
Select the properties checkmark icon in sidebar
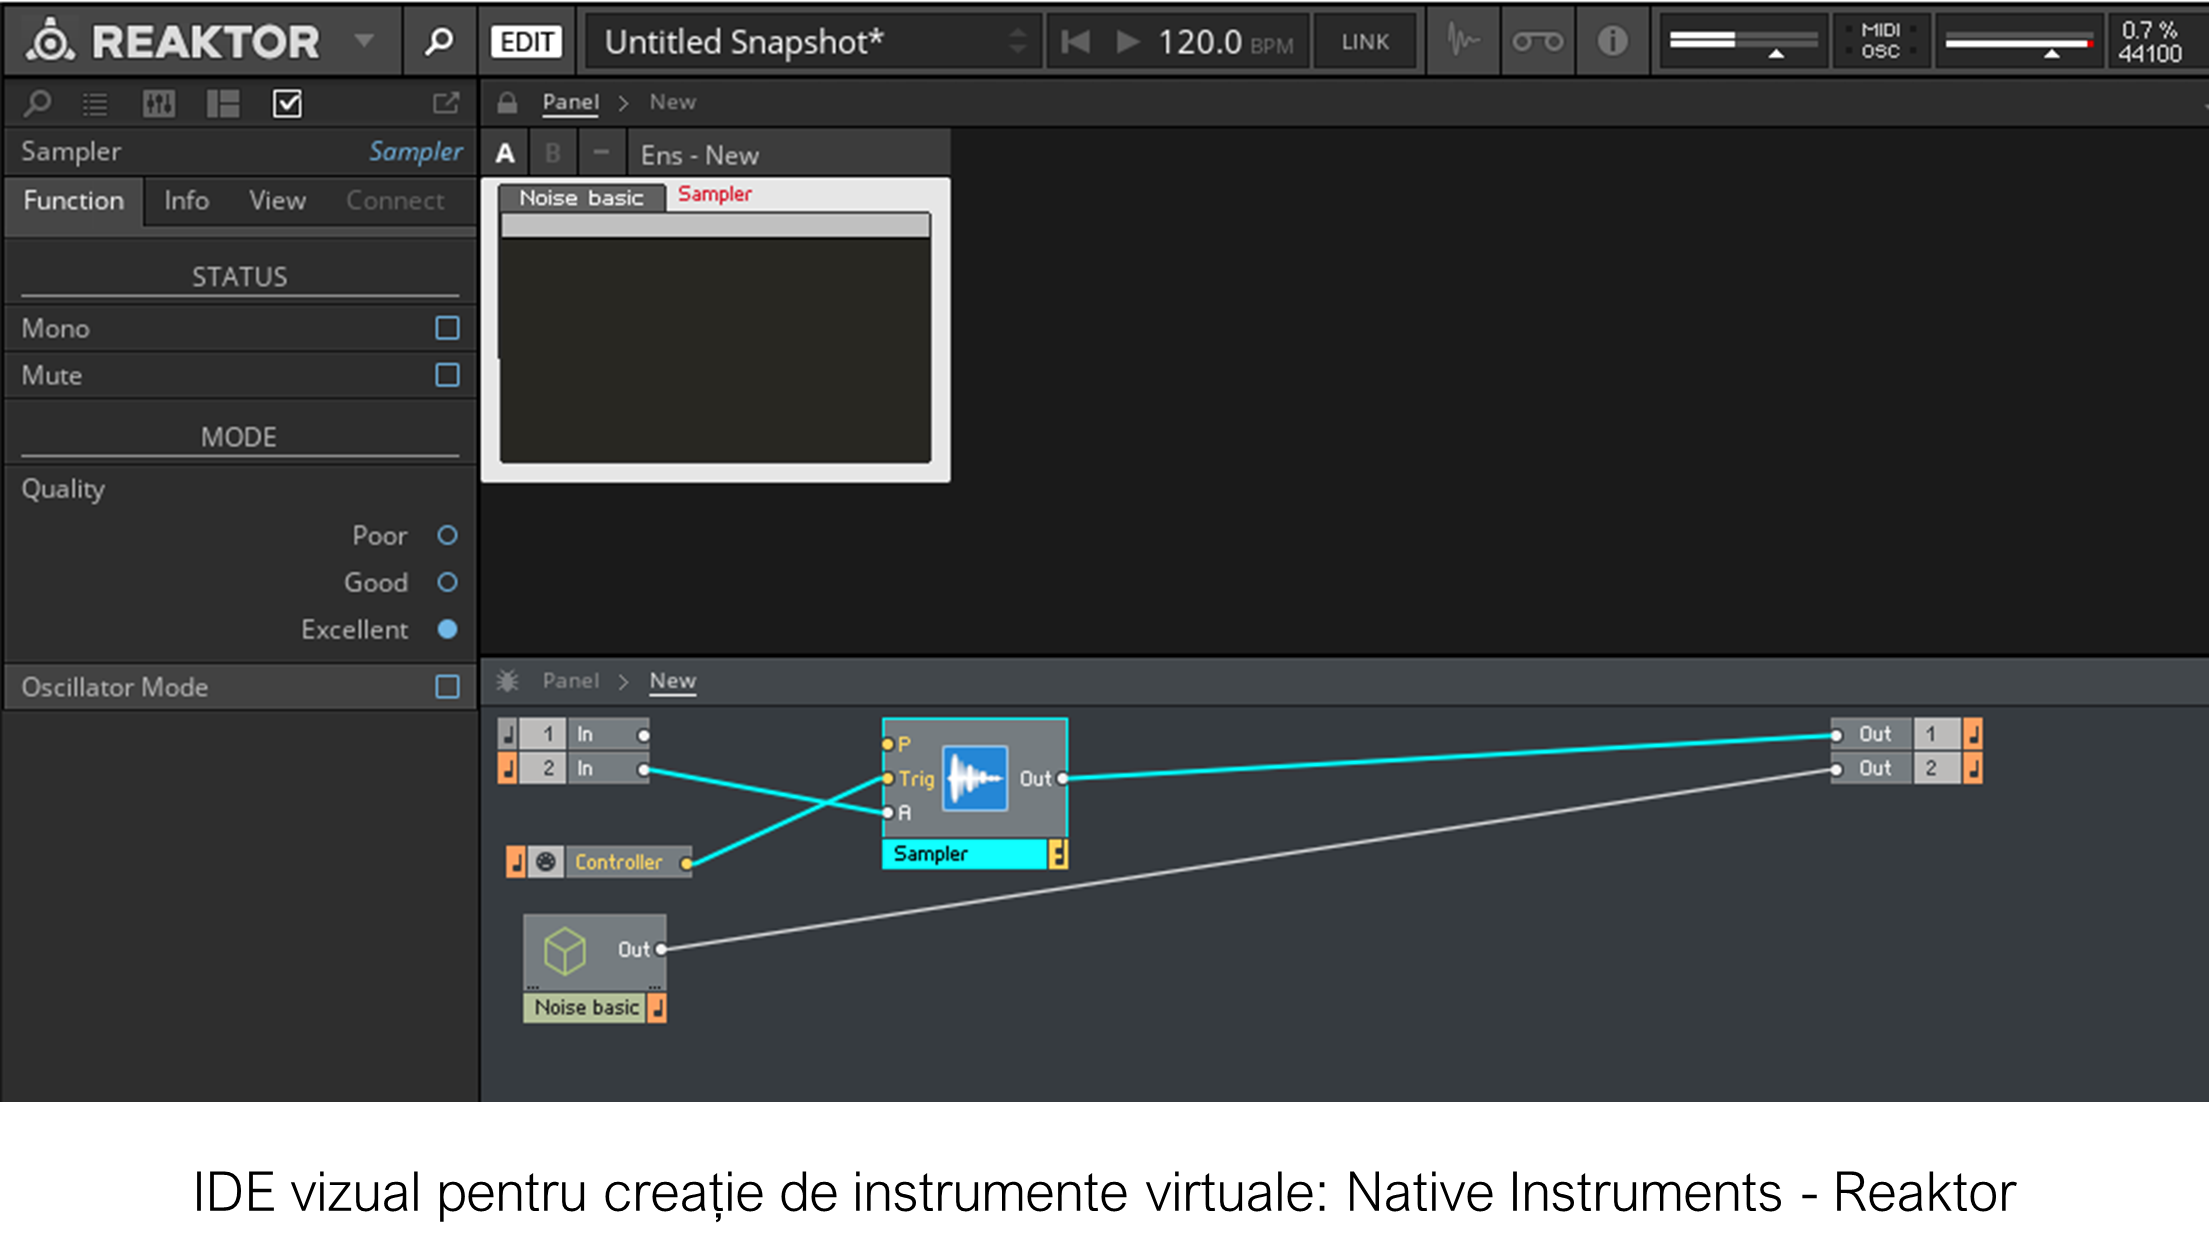pos(287,103)
